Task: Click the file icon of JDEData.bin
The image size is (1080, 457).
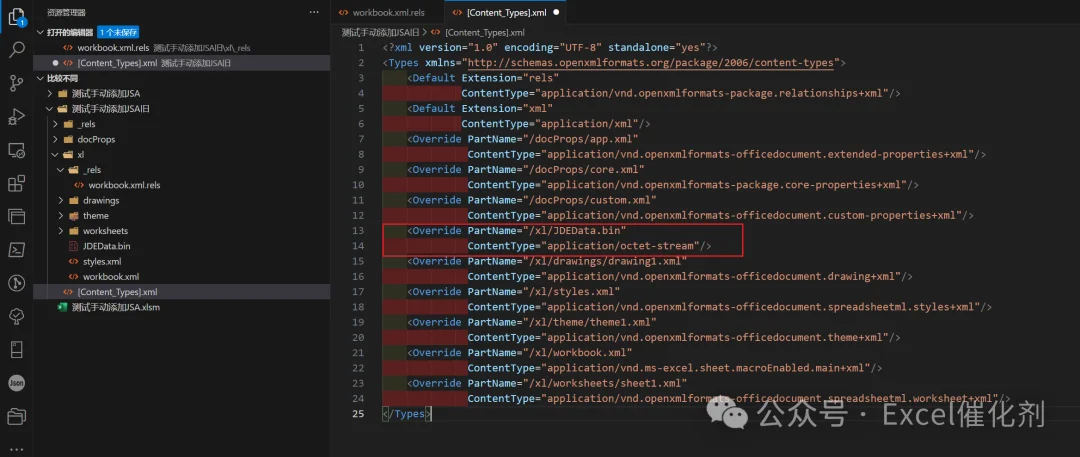Action: tap(74, 246)
